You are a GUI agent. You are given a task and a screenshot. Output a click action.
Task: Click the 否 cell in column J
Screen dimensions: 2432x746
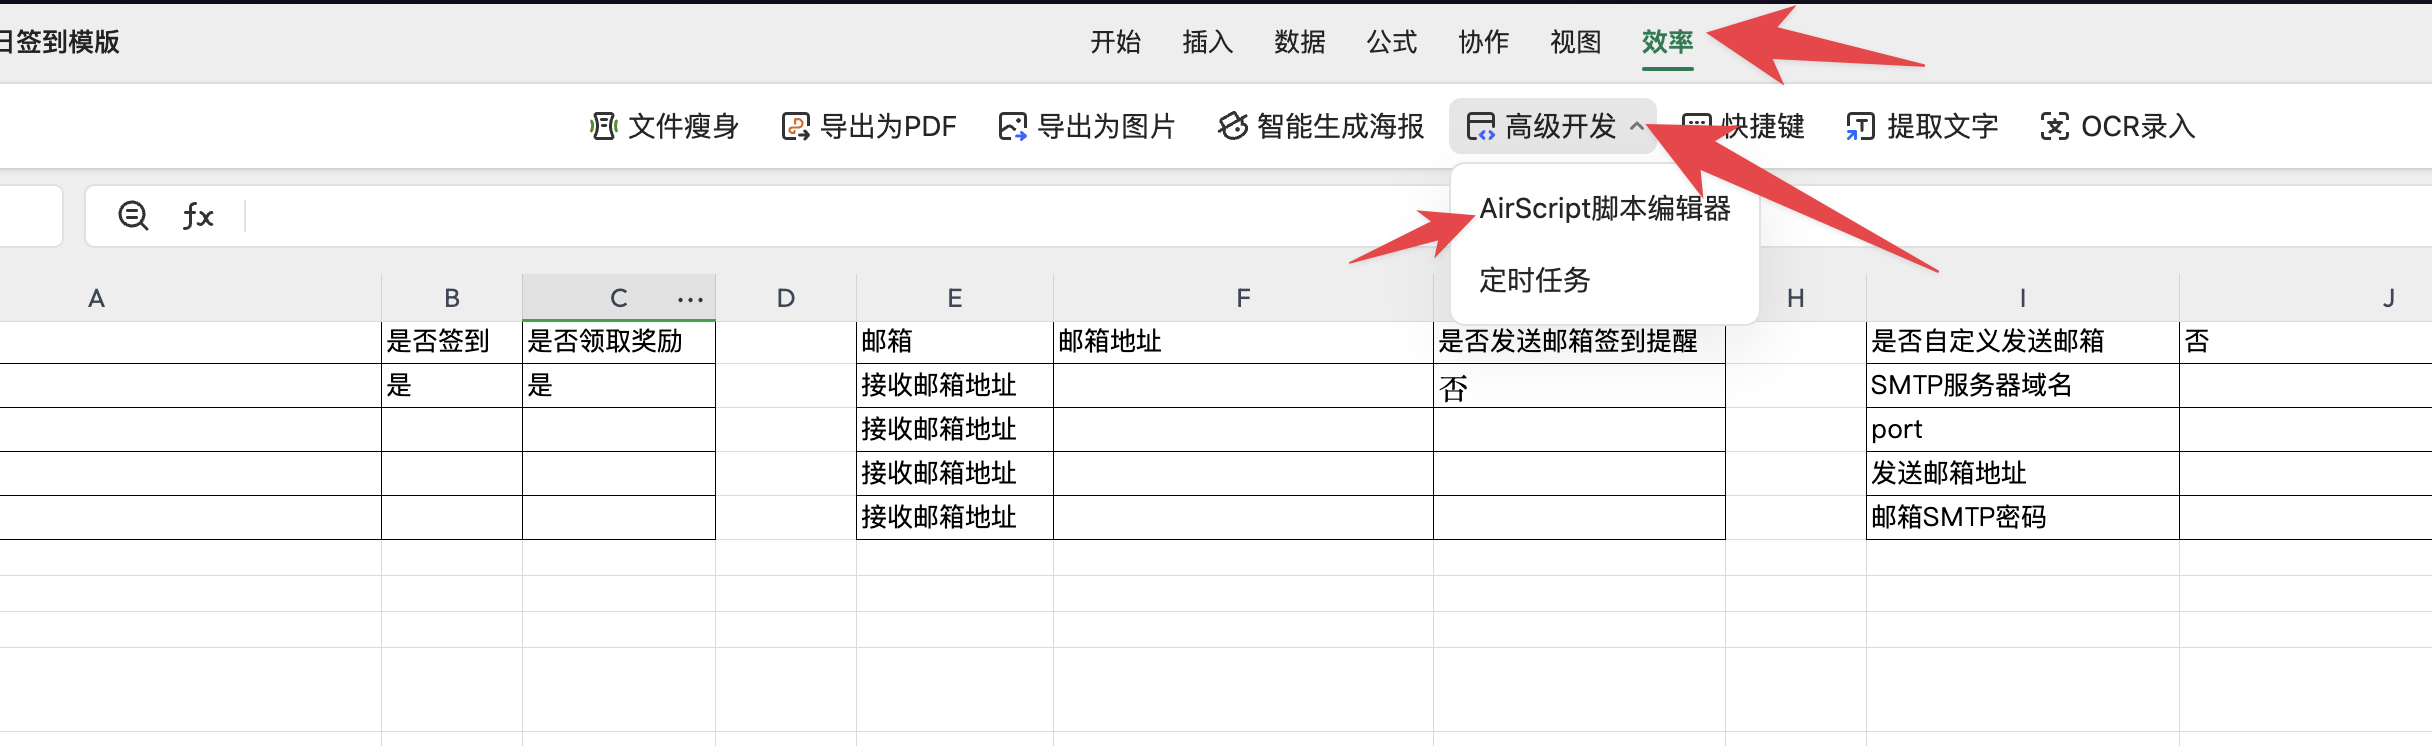click(x=2306, y=342)
